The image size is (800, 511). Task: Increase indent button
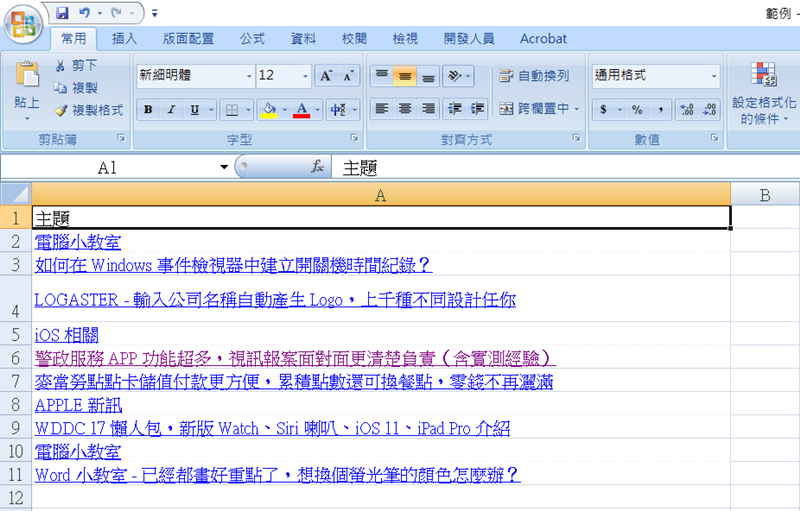pyautogui.click(x=477, y=109)
